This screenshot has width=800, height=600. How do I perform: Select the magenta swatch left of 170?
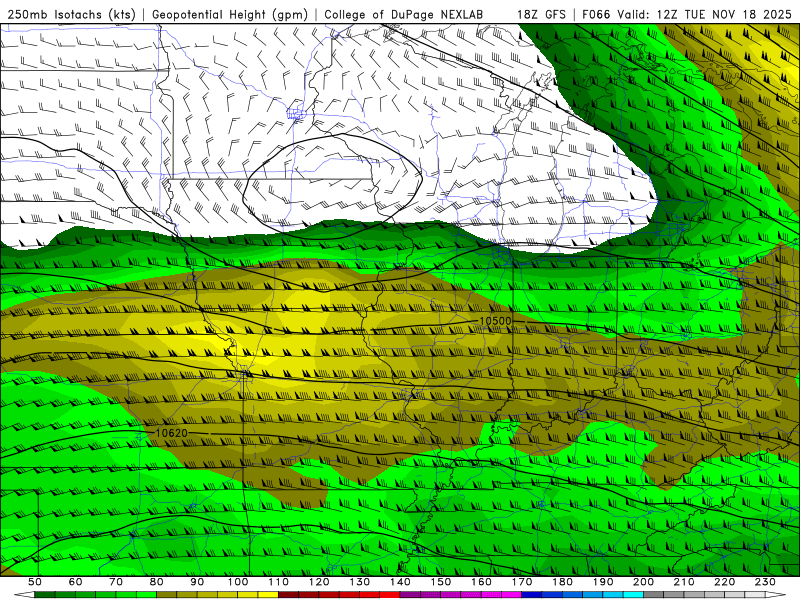(512, 595)
